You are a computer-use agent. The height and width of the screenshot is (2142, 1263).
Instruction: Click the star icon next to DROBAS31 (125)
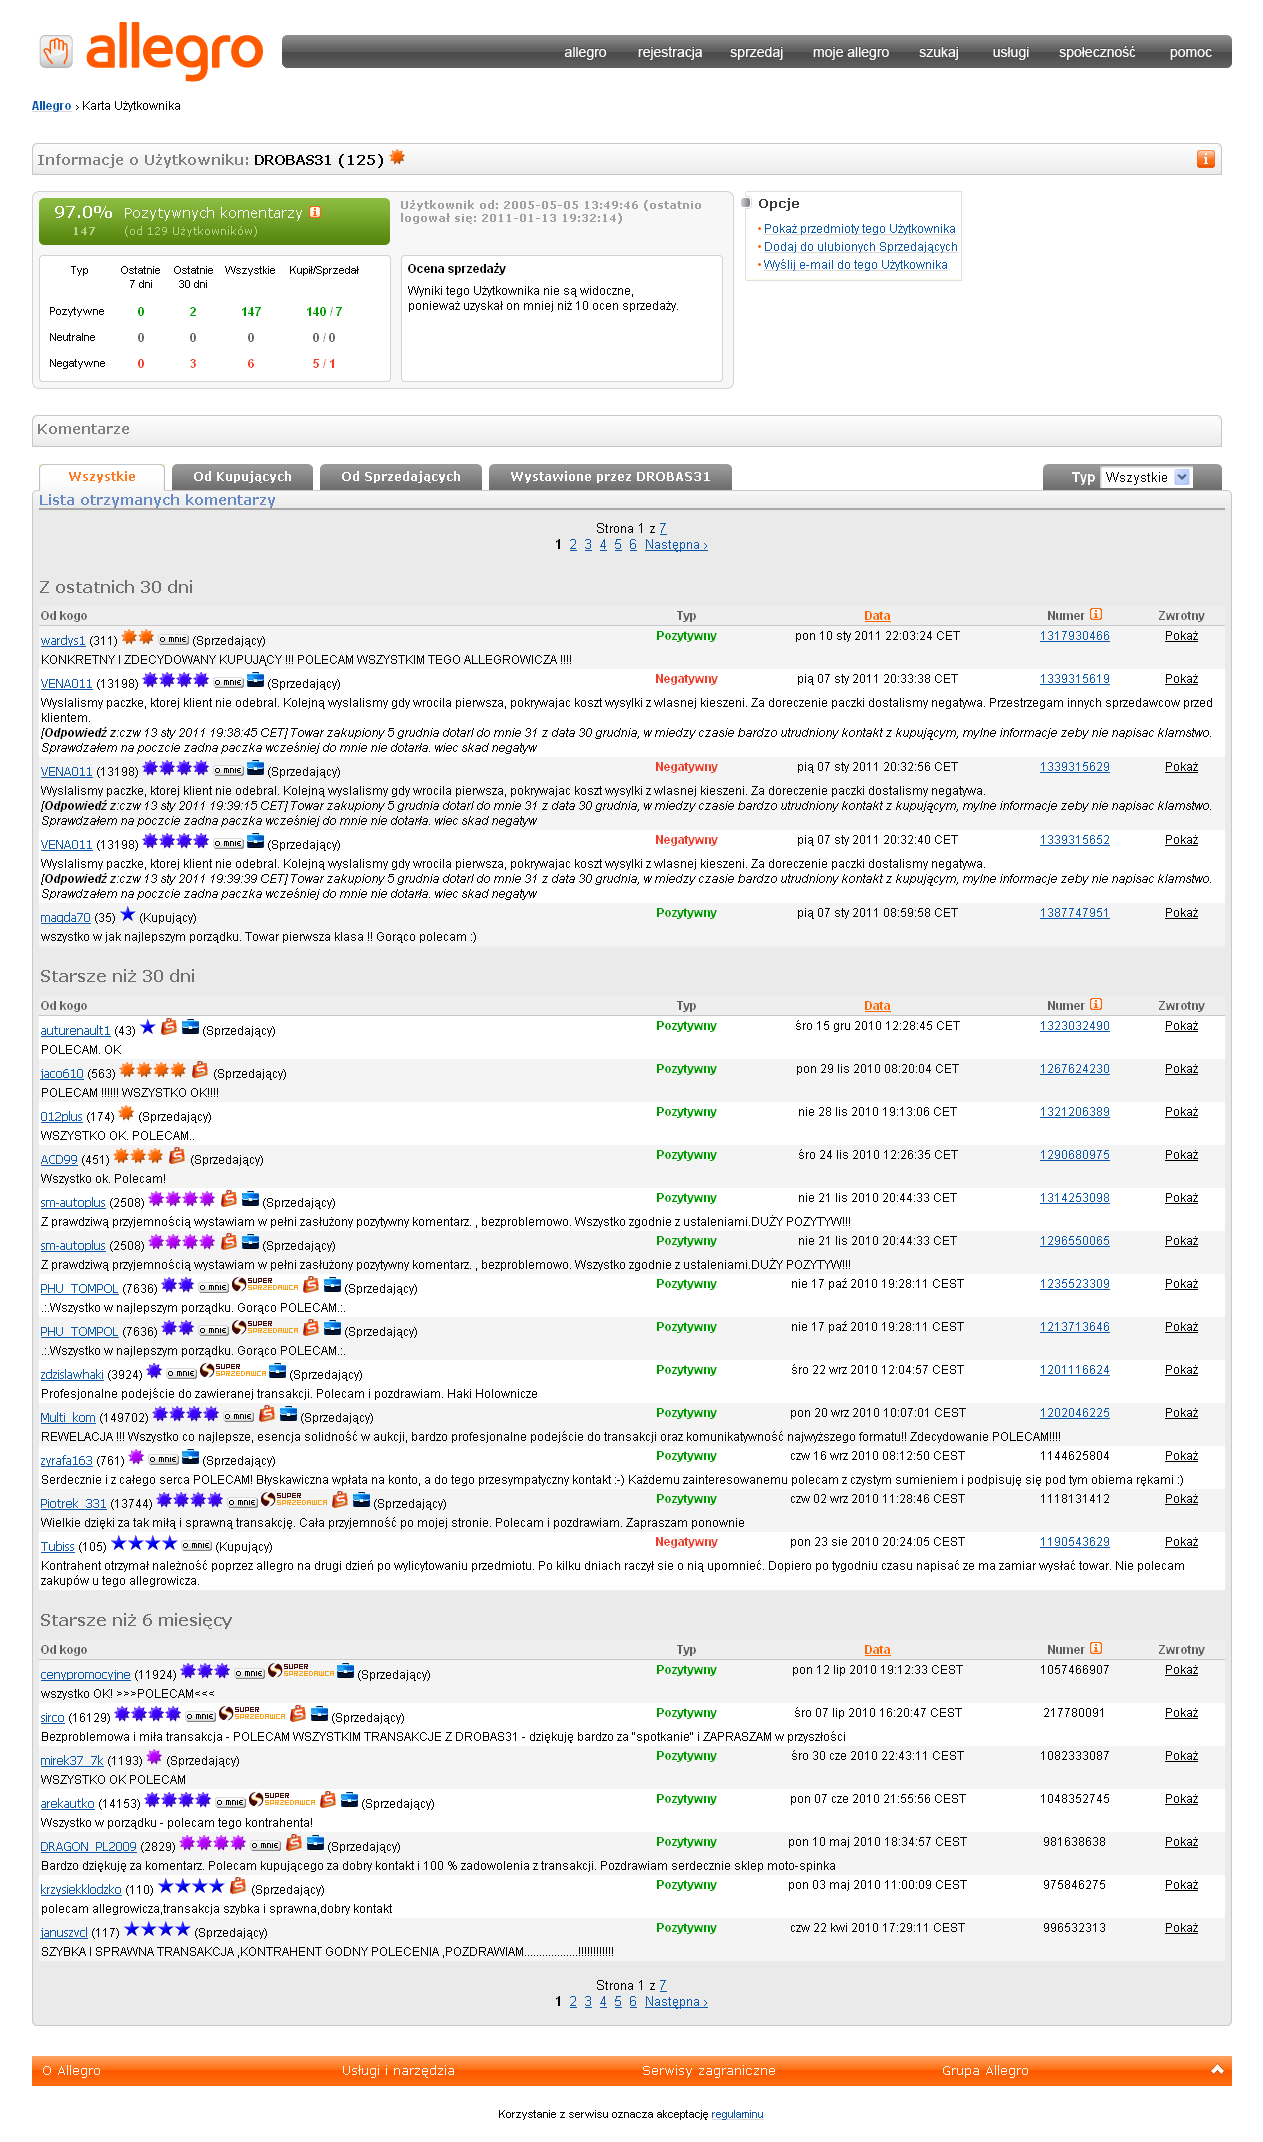[x=397, y=157]
